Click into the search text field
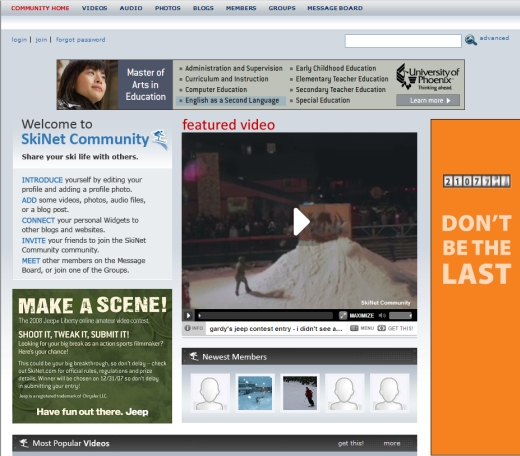520x456 pixels. coord(403,41)
